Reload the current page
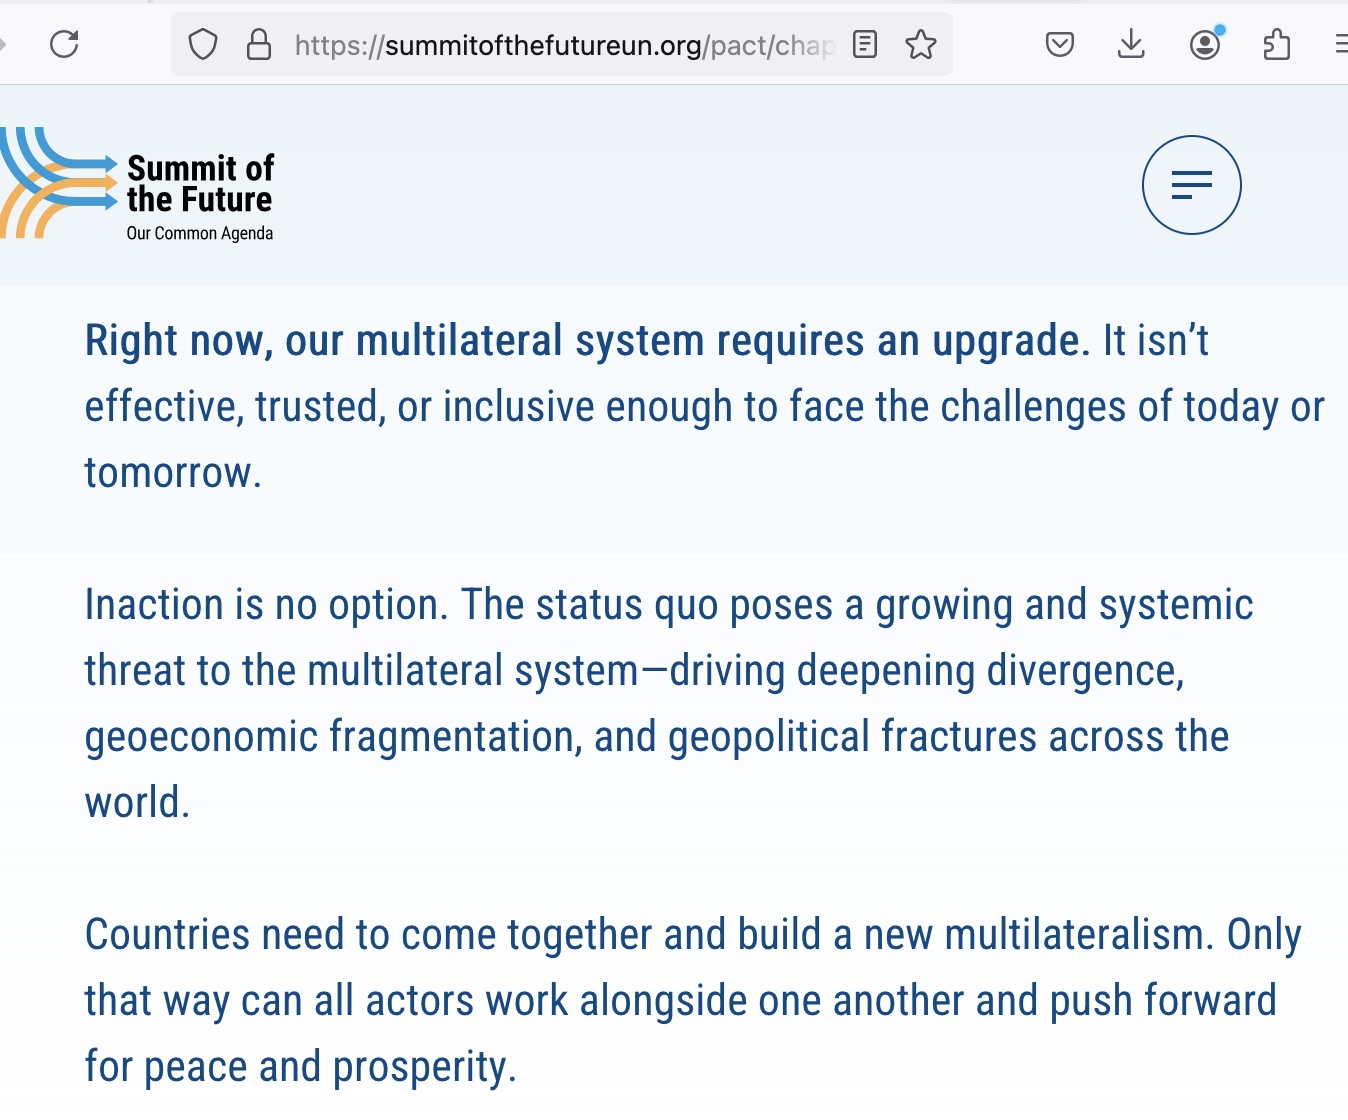1348x1120 pixels. (64, 44)
